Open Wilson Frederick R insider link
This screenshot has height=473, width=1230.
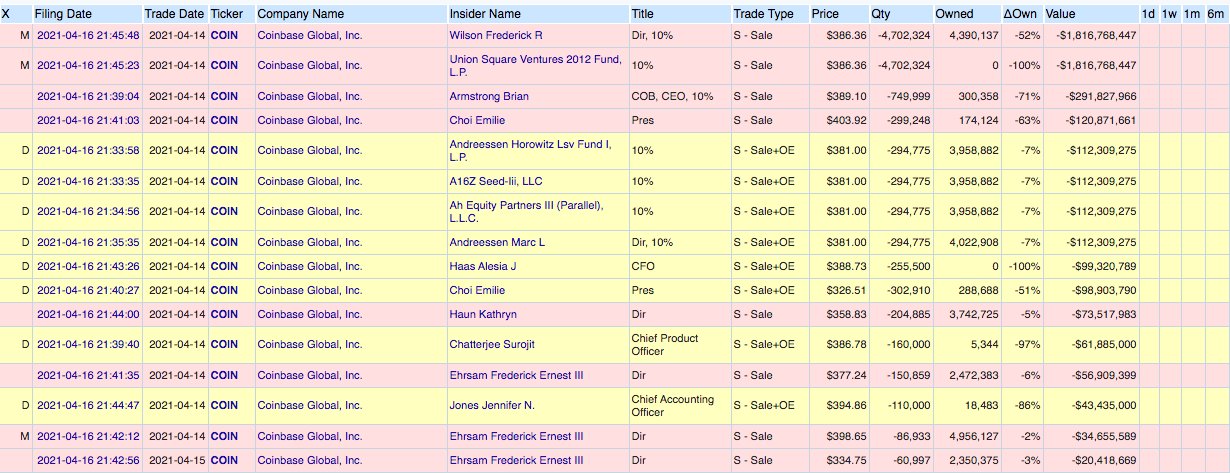pos(495,35)
